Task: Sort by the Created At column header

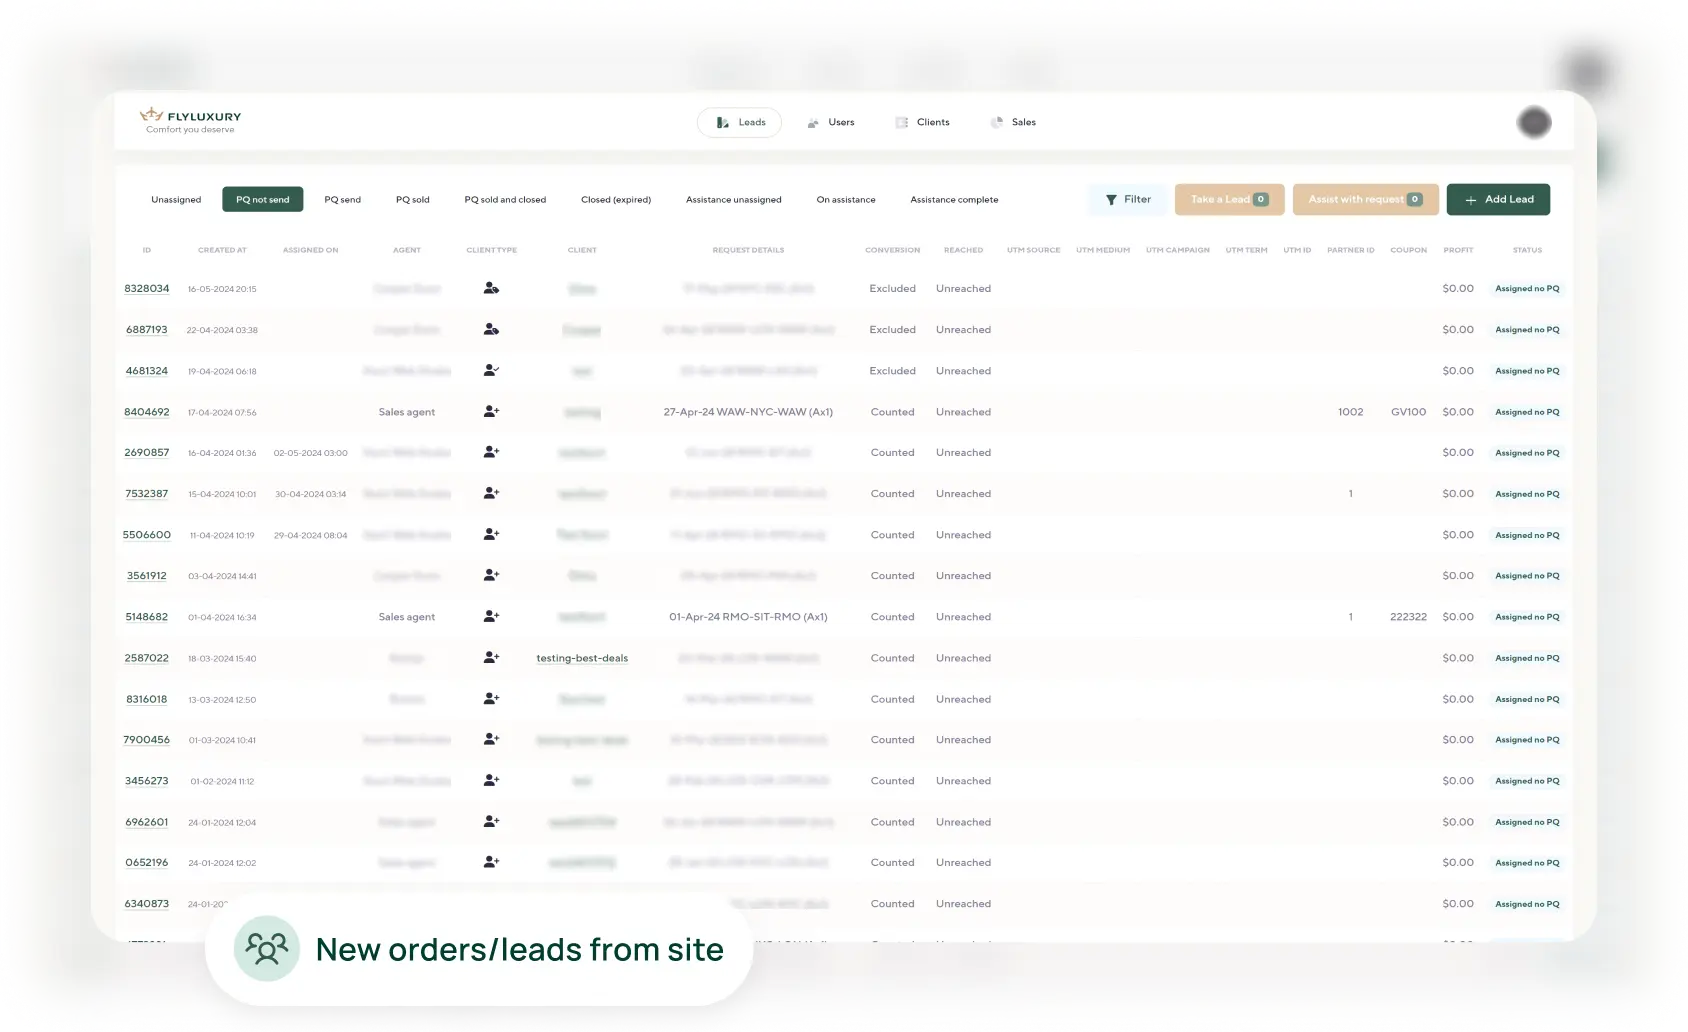Action: (222, 250)
